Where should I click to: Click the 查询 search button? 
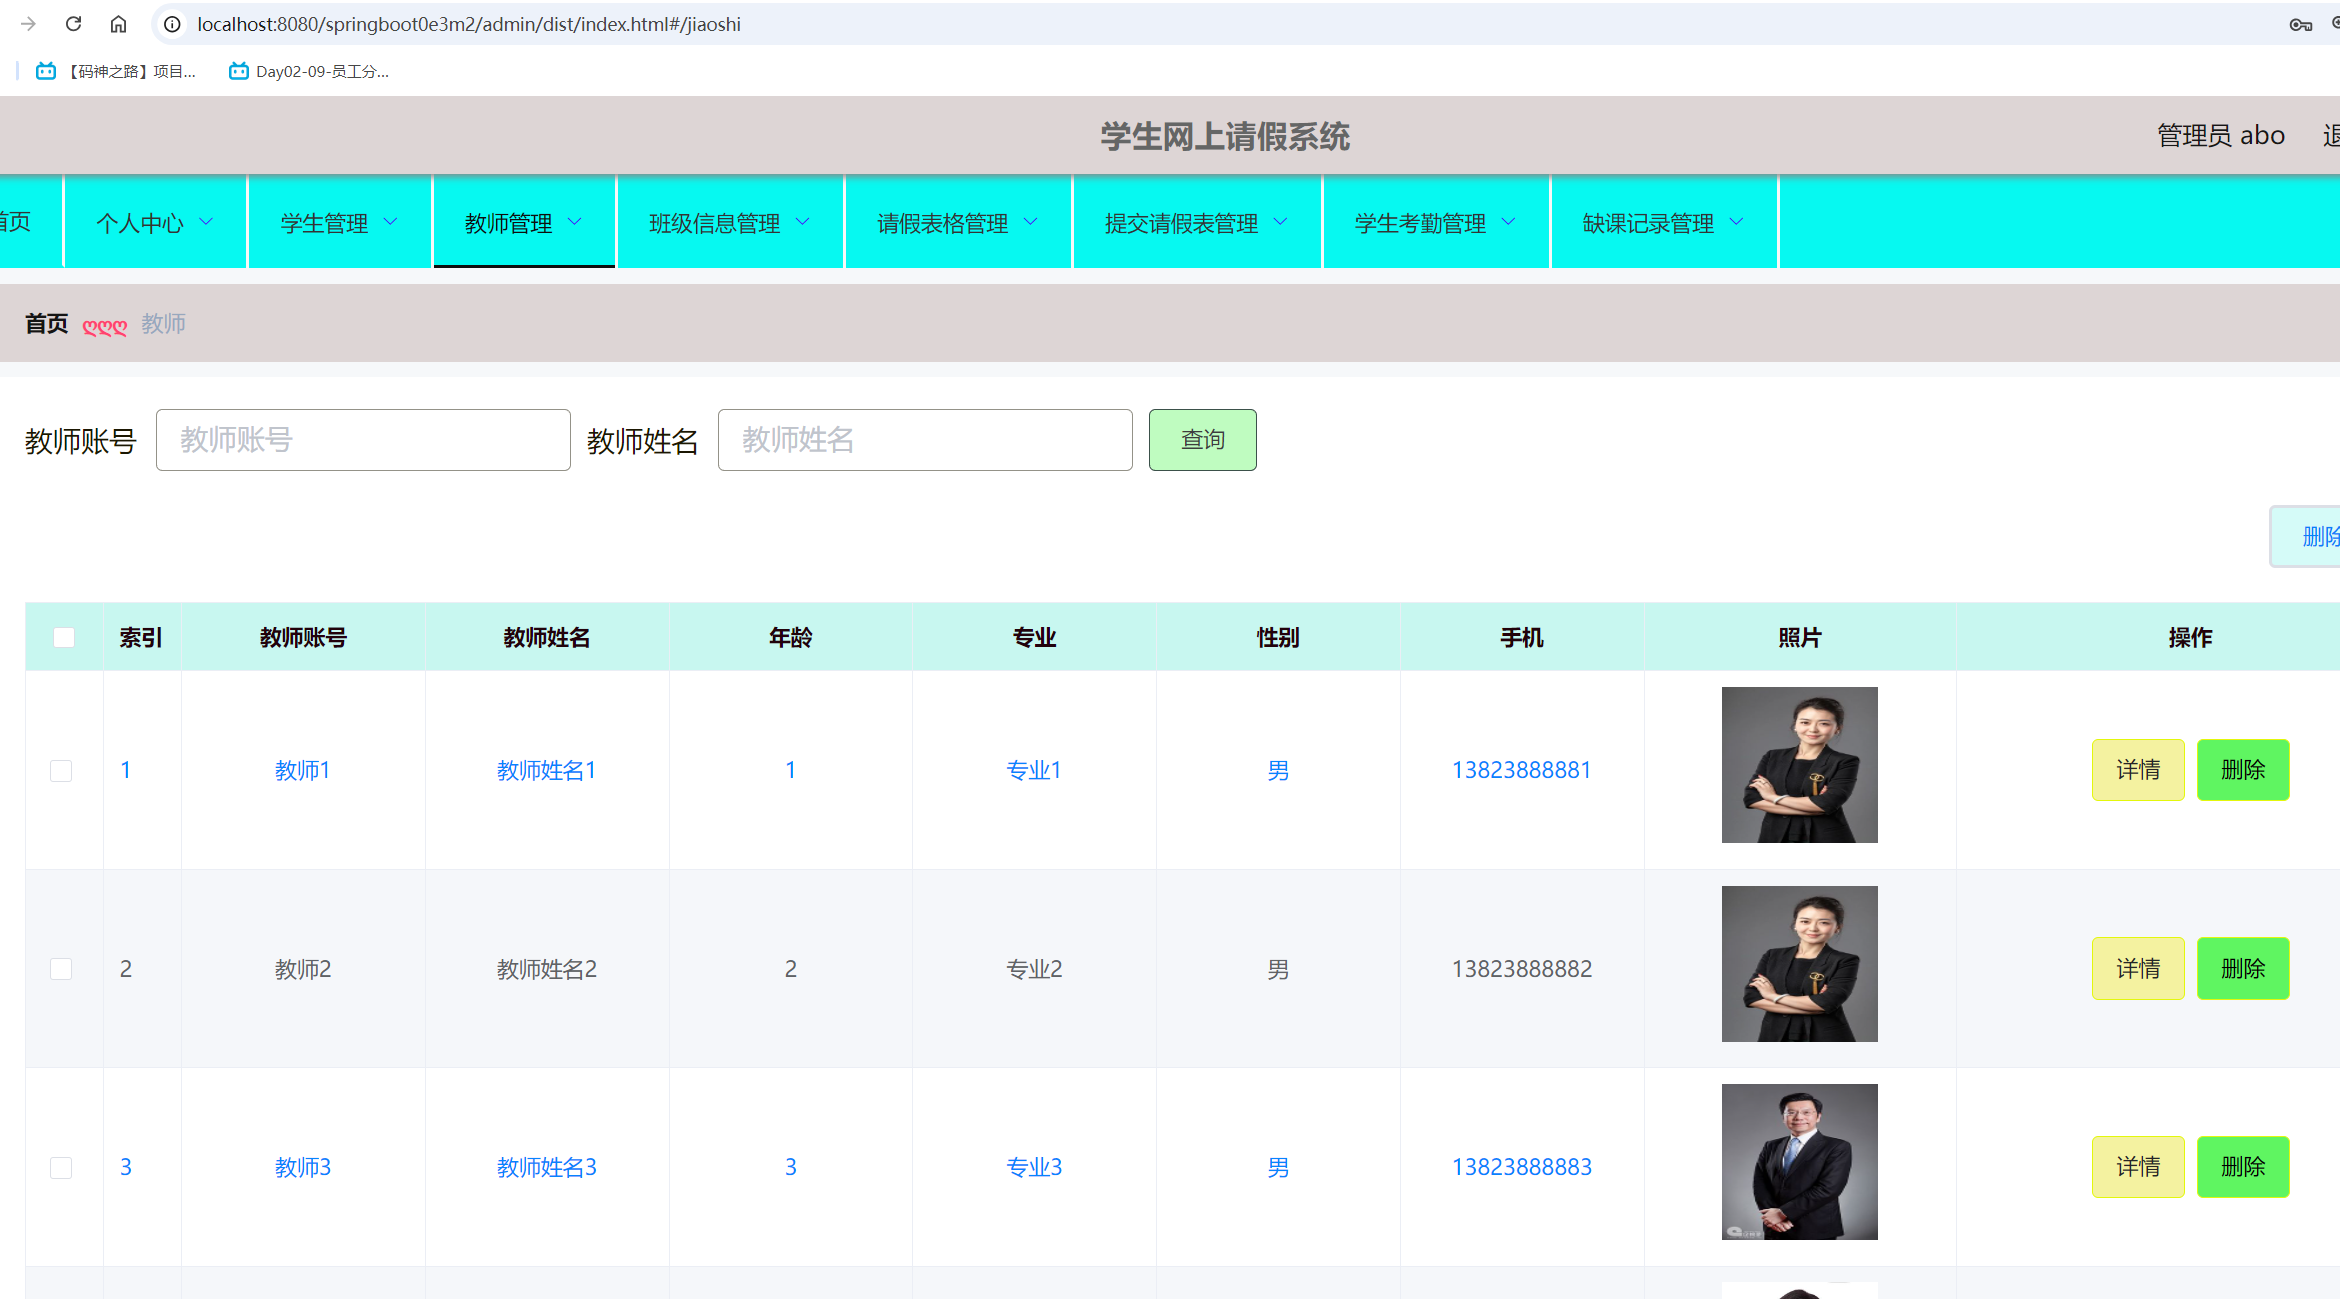click(x=1202, y=439)
